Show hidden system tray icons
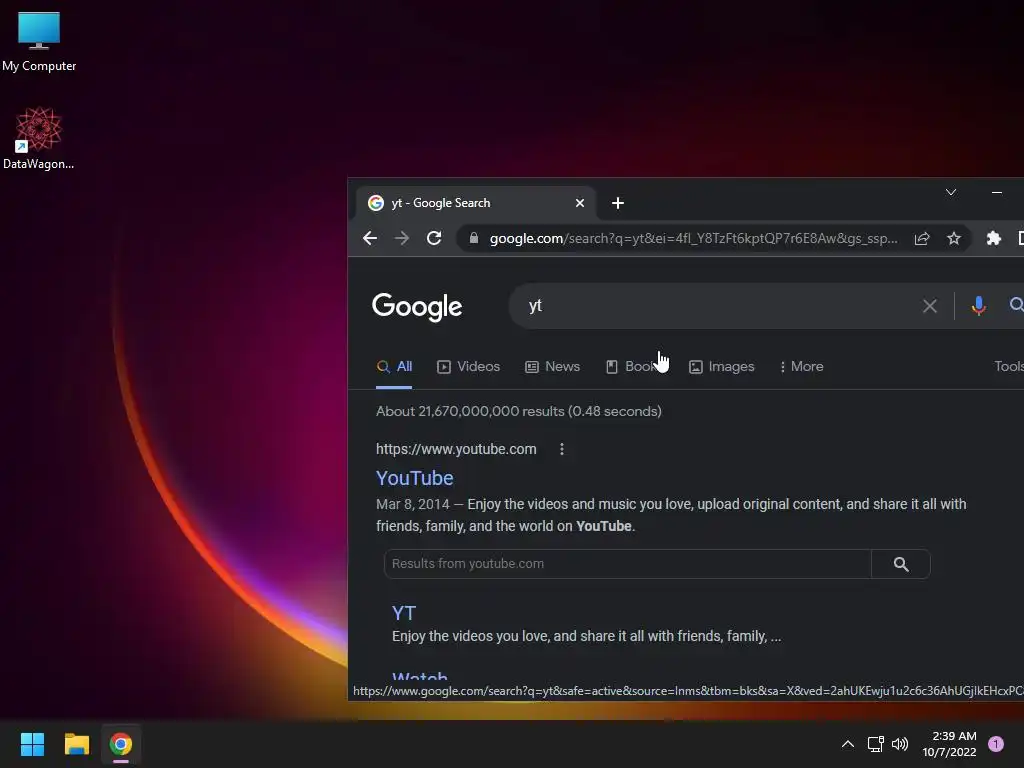Image resolution: width=1024 pixels, height=768 pixels. pos(847,744)
